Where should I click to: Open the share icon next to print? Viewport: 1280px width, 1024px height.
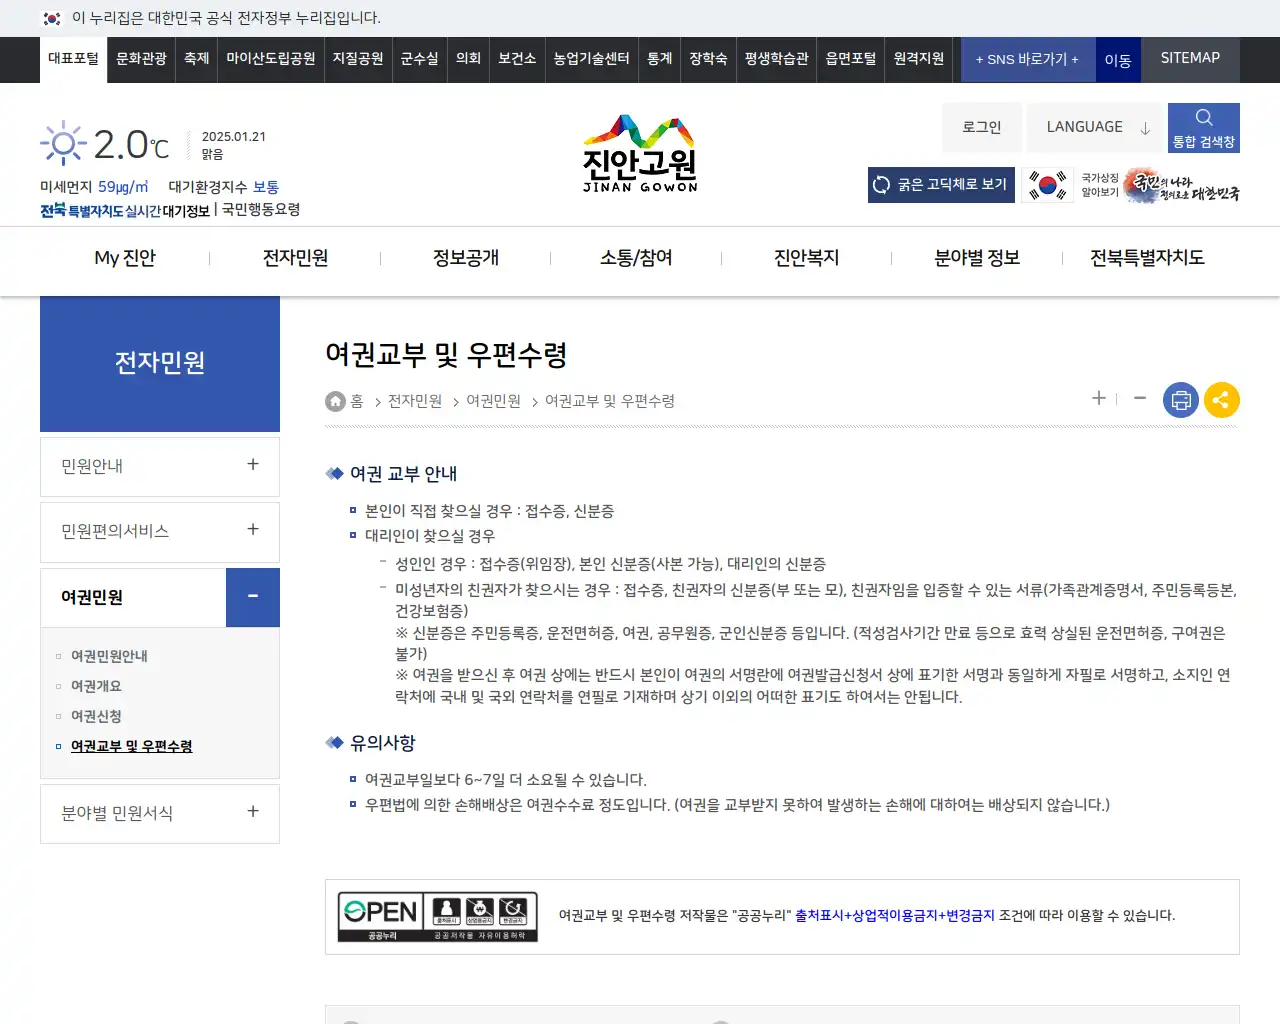coord(1221,399)
